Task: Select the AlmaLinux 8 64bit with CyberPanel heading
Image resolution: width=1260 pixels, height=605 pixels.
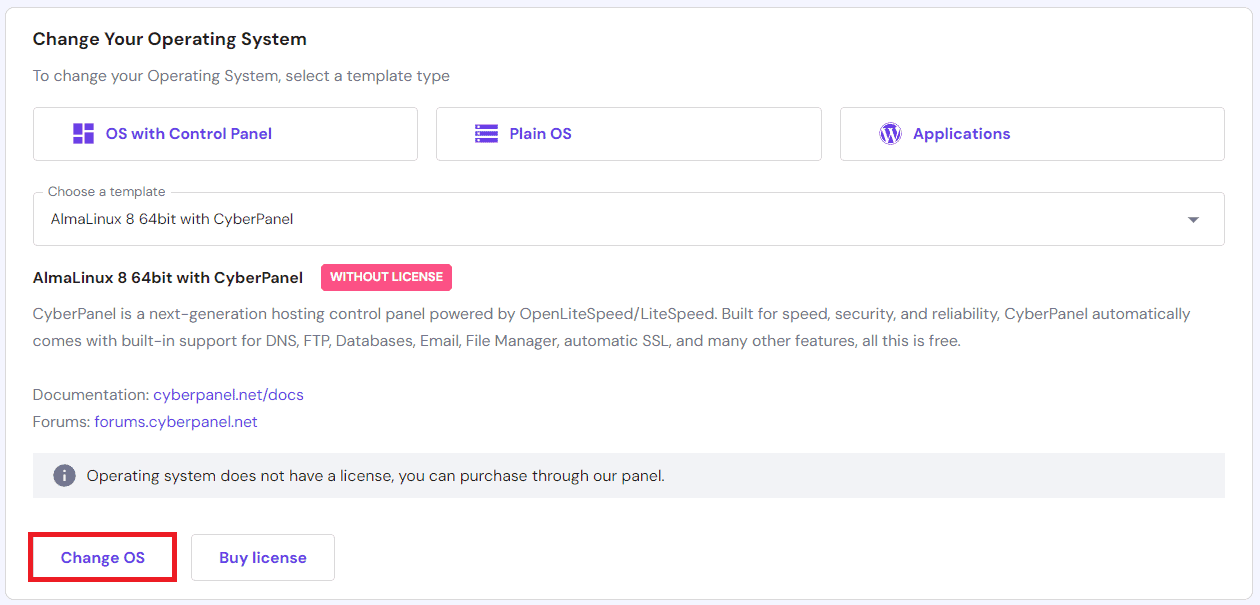Action: coord(168,277)
